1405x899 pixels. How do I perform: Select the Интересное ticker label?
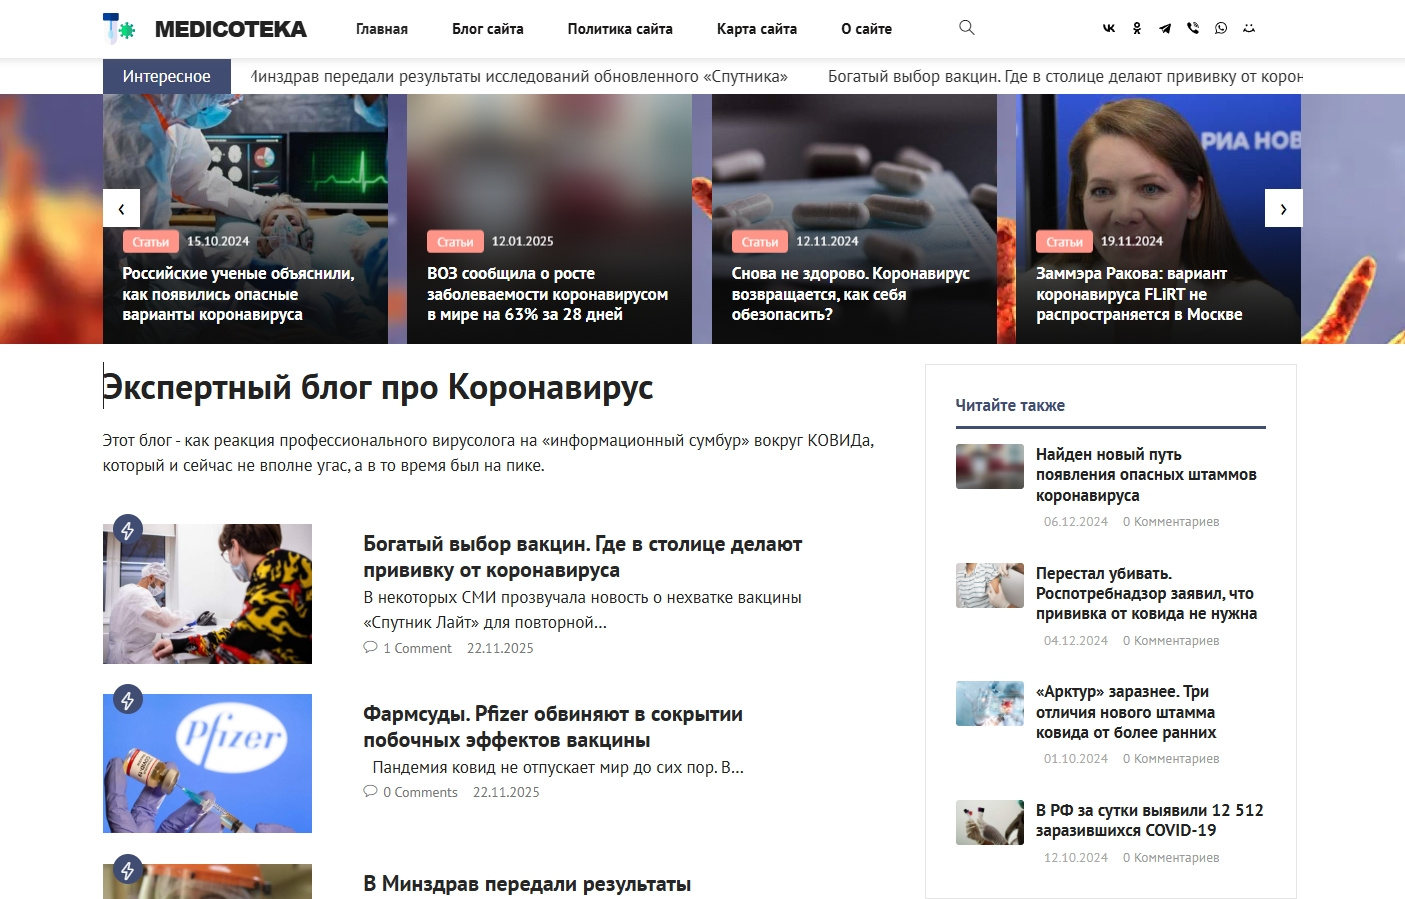pyautogui.click(x=167, y=76)
